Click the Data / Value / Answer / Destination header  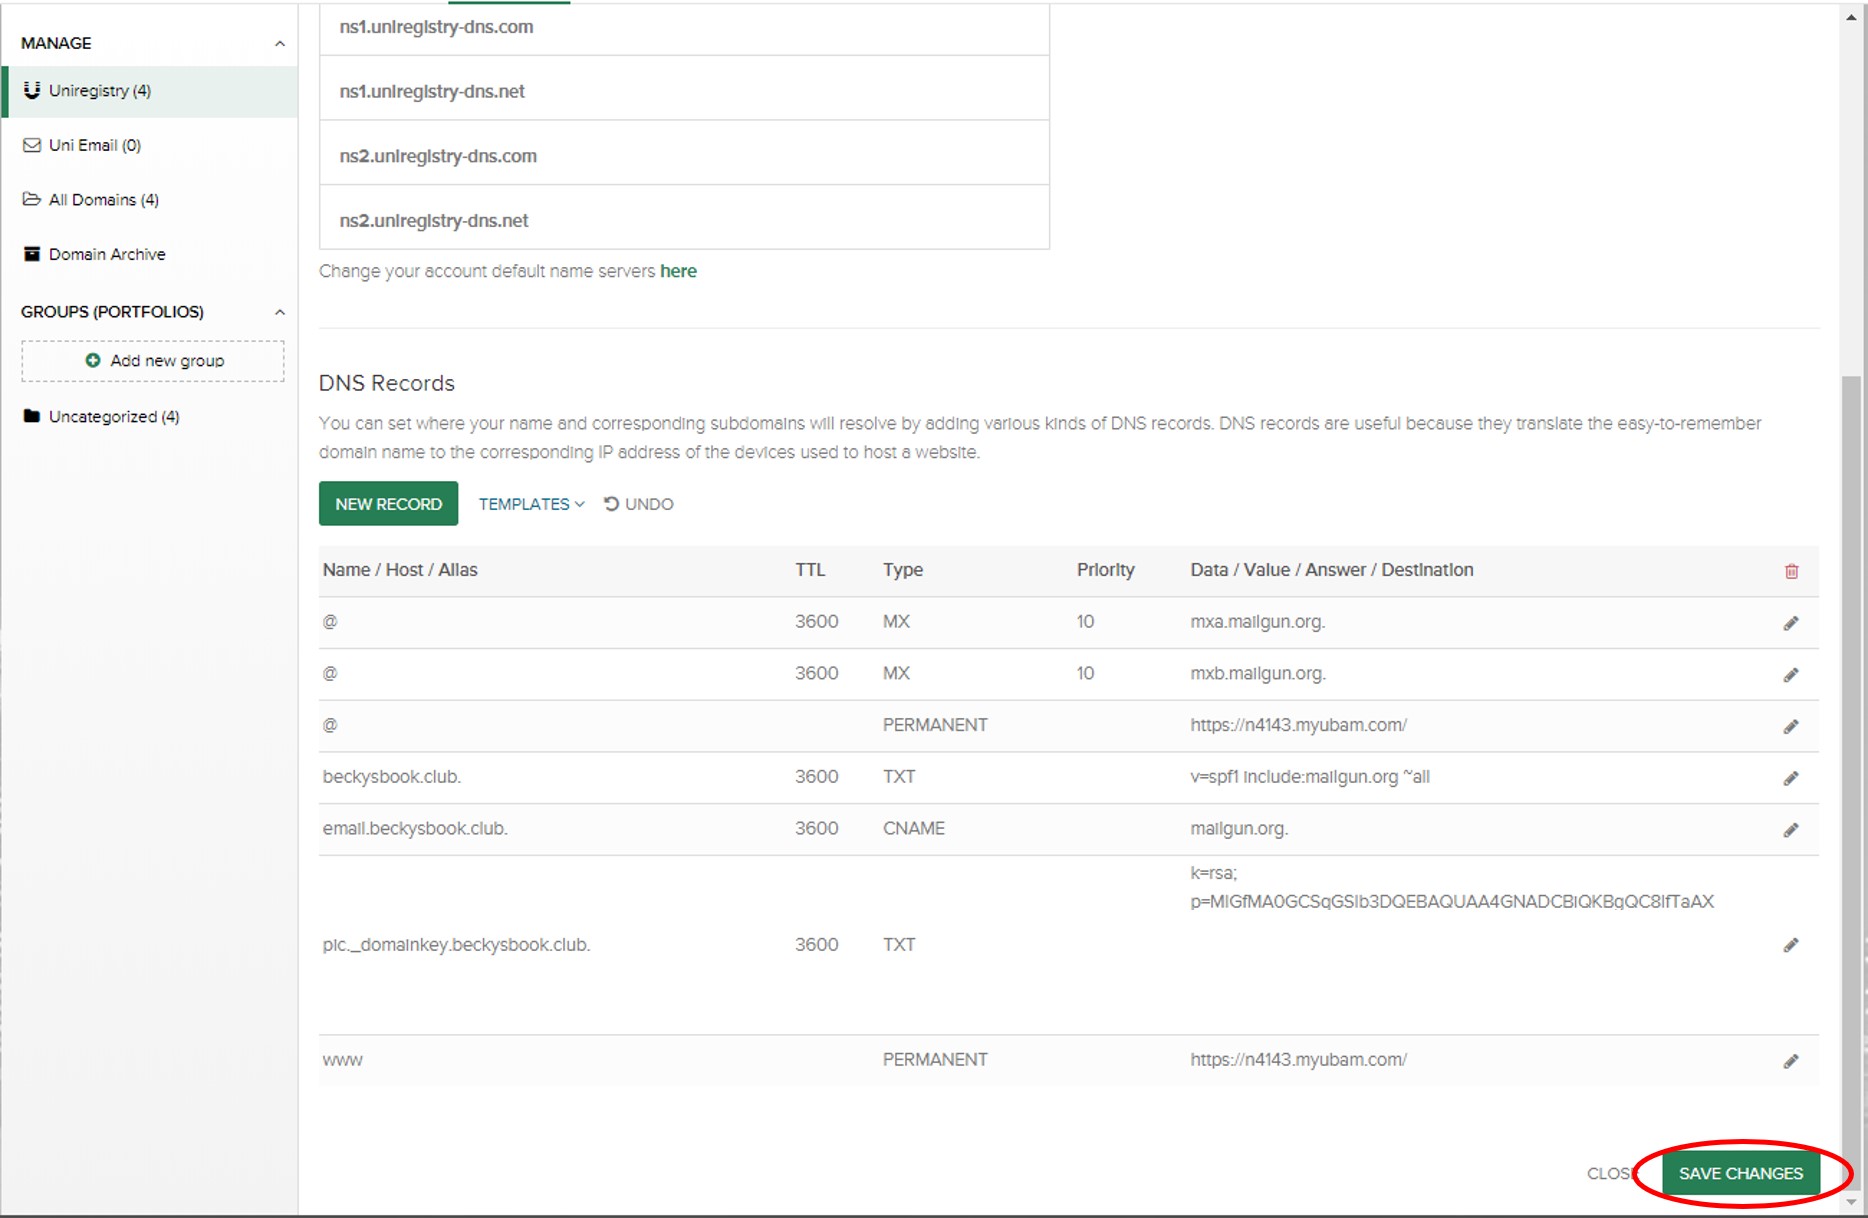1331,570
